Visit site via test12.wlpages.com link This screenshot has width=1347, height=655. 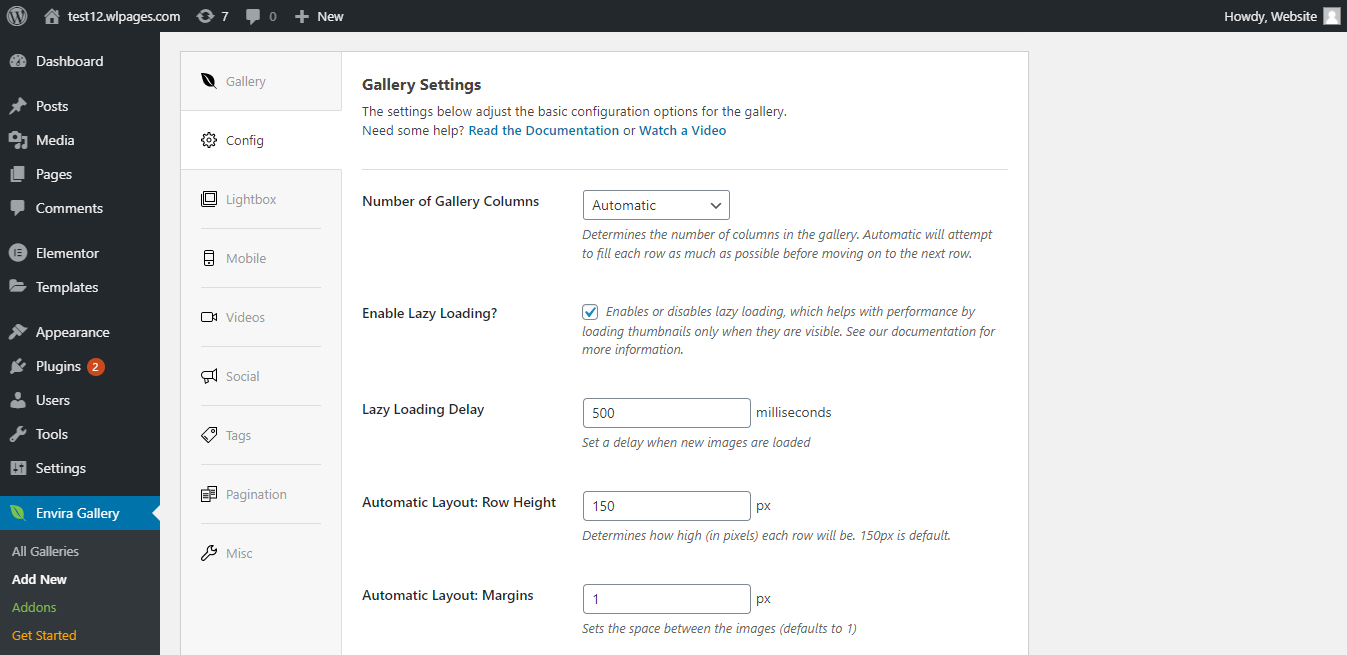pyautogui.click(x=124, y=16)
